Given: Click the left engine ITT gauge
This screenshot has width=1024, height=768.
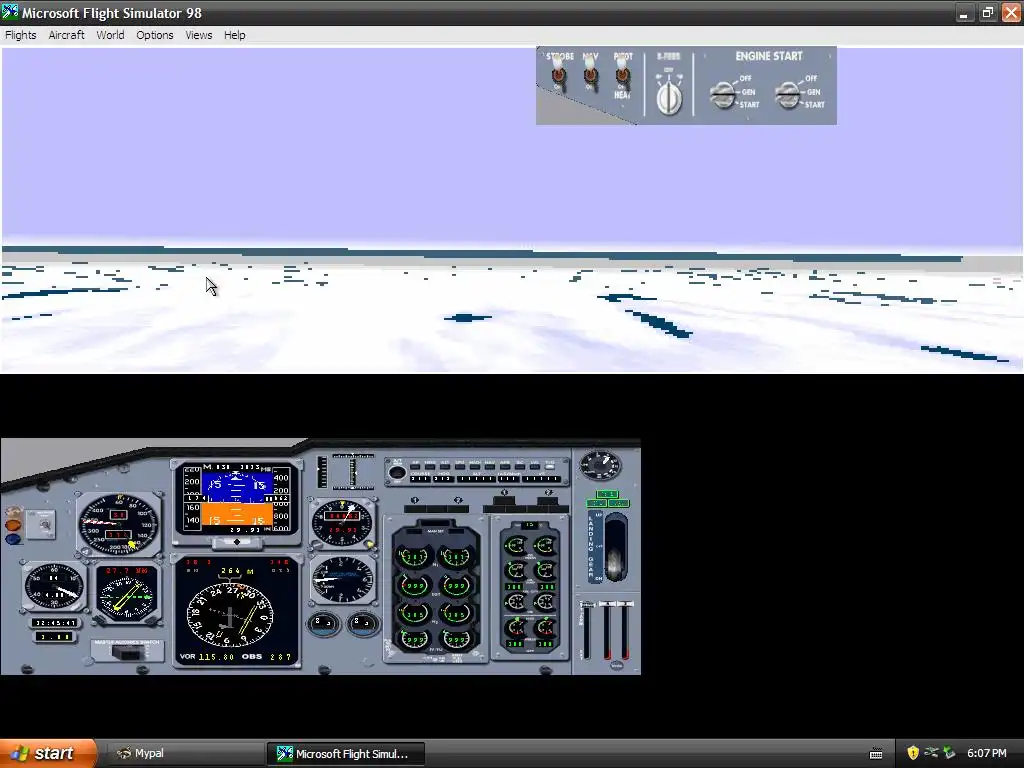Looking at the screenshot, I should coord(415,585).
